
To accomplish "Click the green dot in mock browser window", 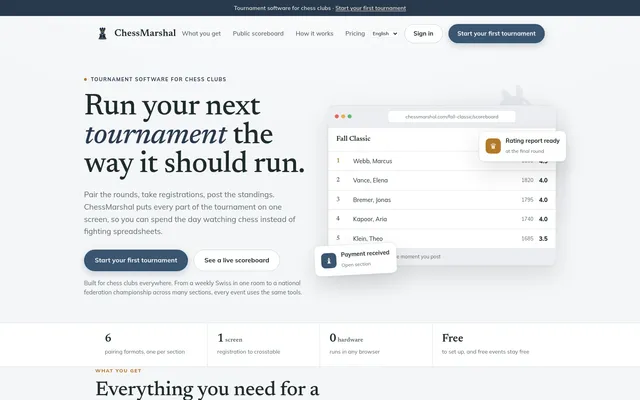I will pyautogui.click(x=349, y=116).
